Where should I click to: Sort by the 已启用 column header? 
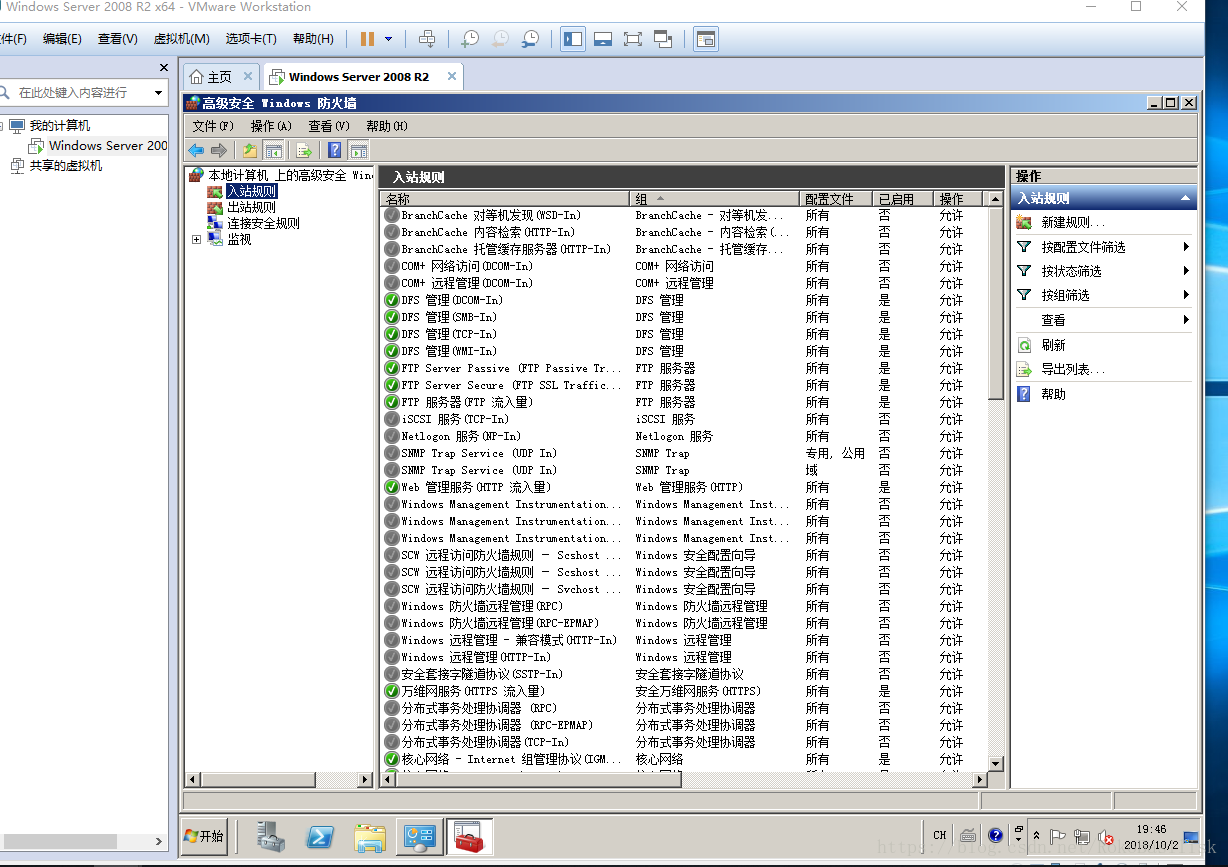point(904,199)
